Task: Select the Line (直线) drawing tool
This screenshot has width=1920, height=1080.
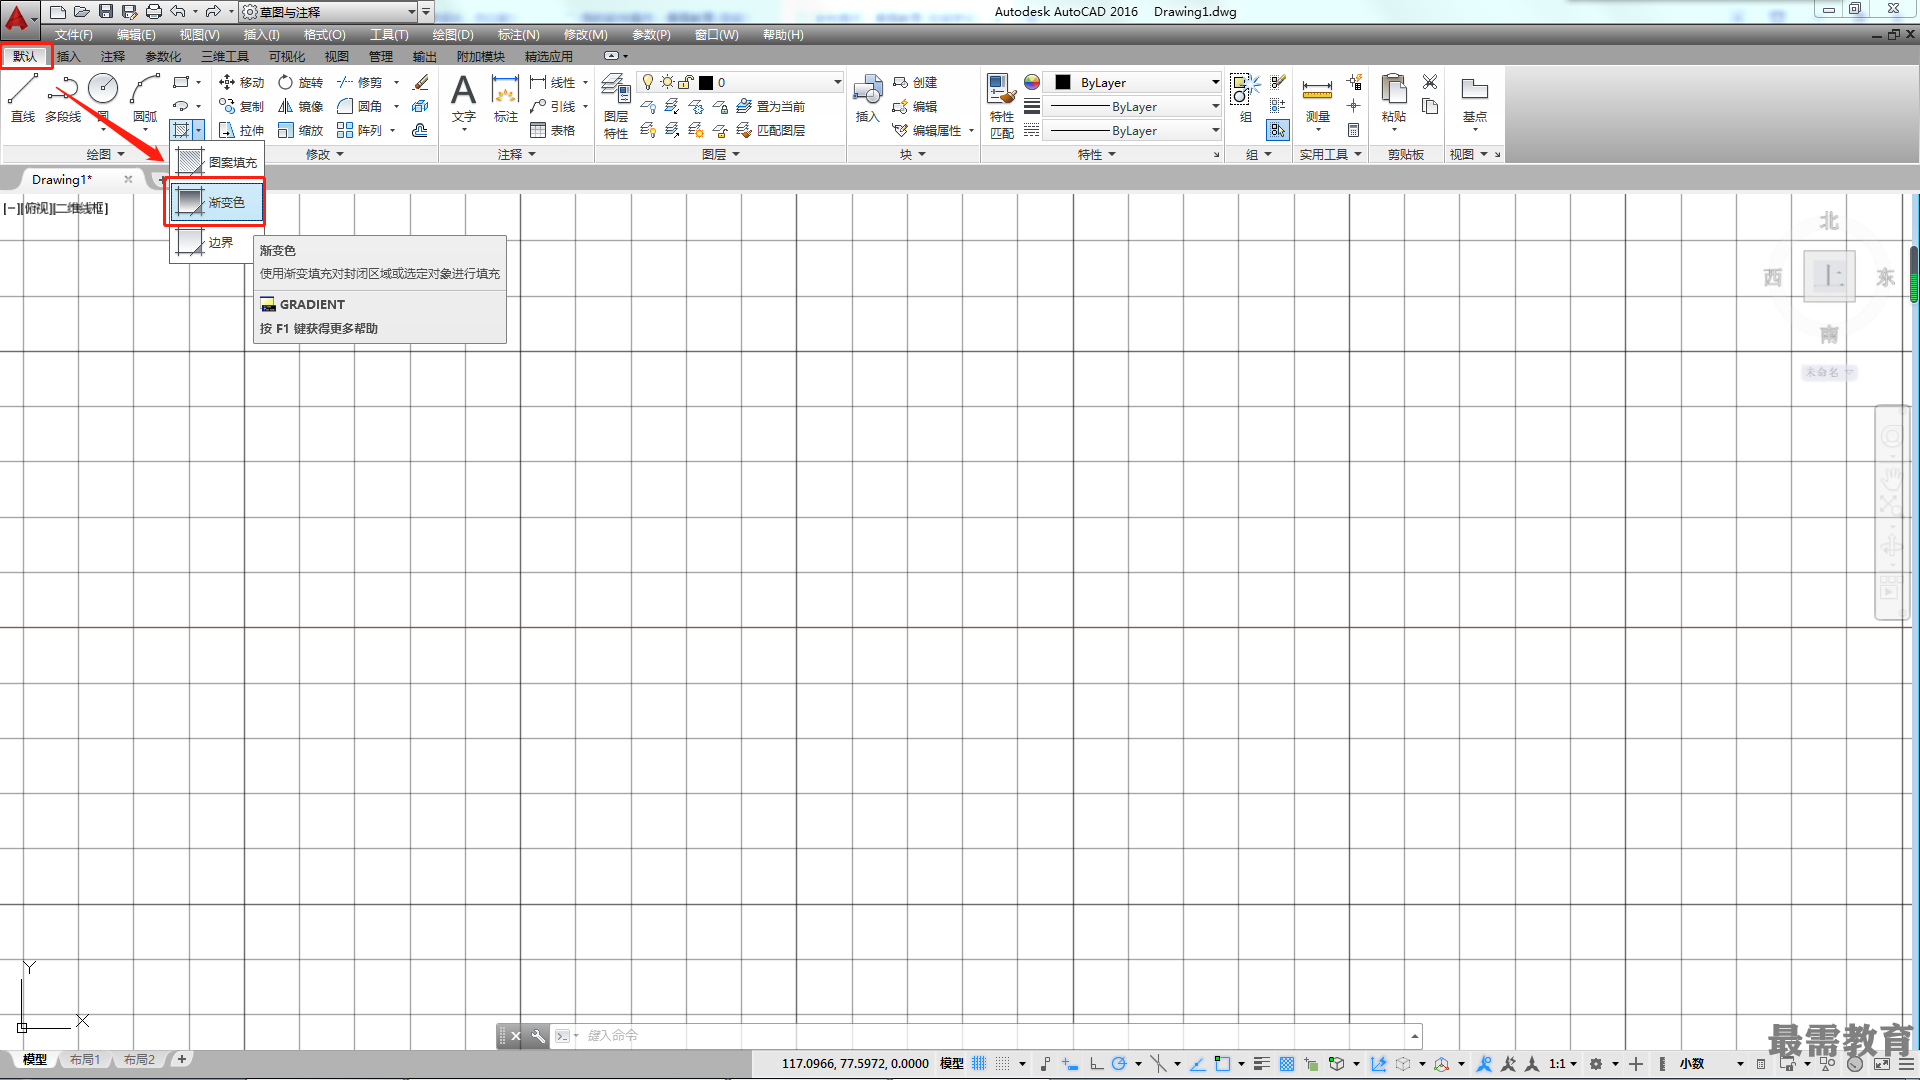Action: [x=23, y=98]
